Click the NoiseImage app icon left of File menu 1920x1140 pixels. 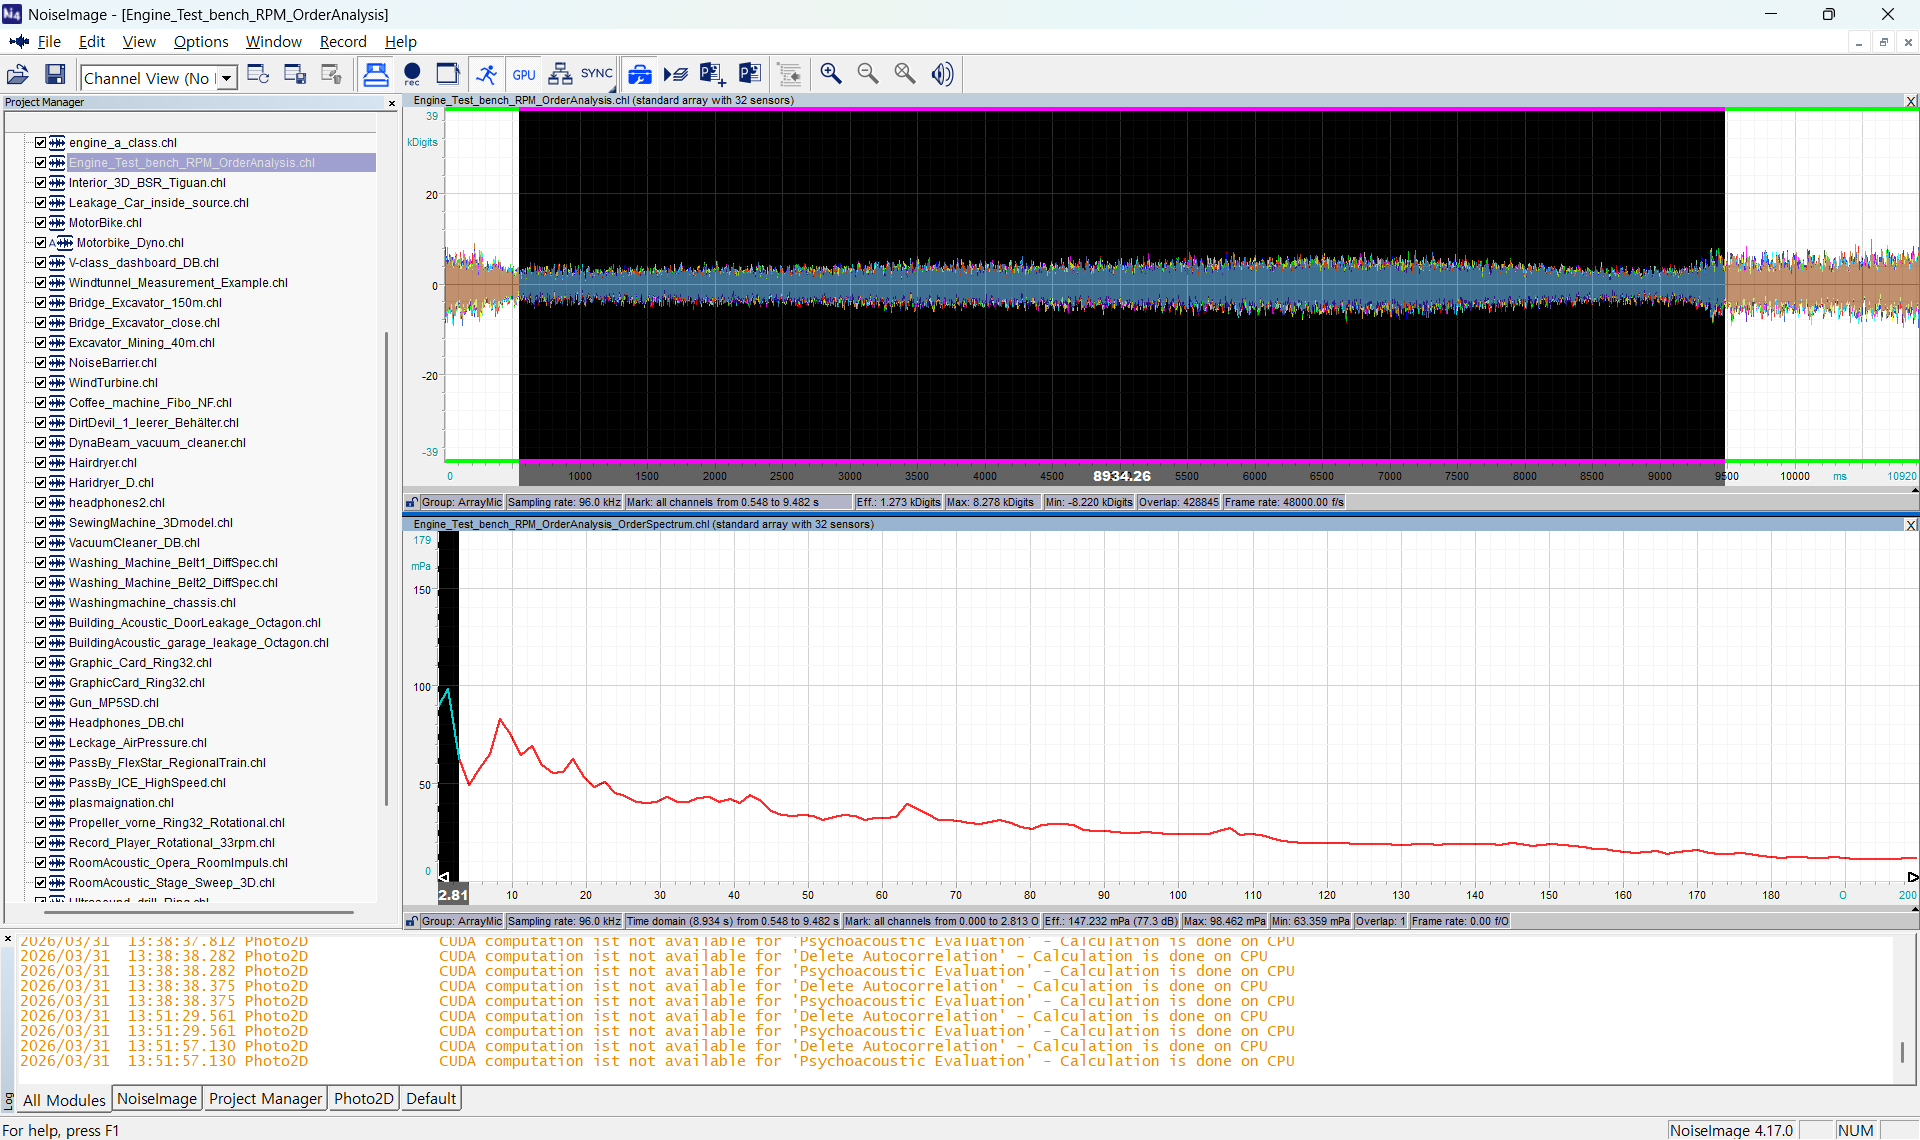(x=19, y=42)
